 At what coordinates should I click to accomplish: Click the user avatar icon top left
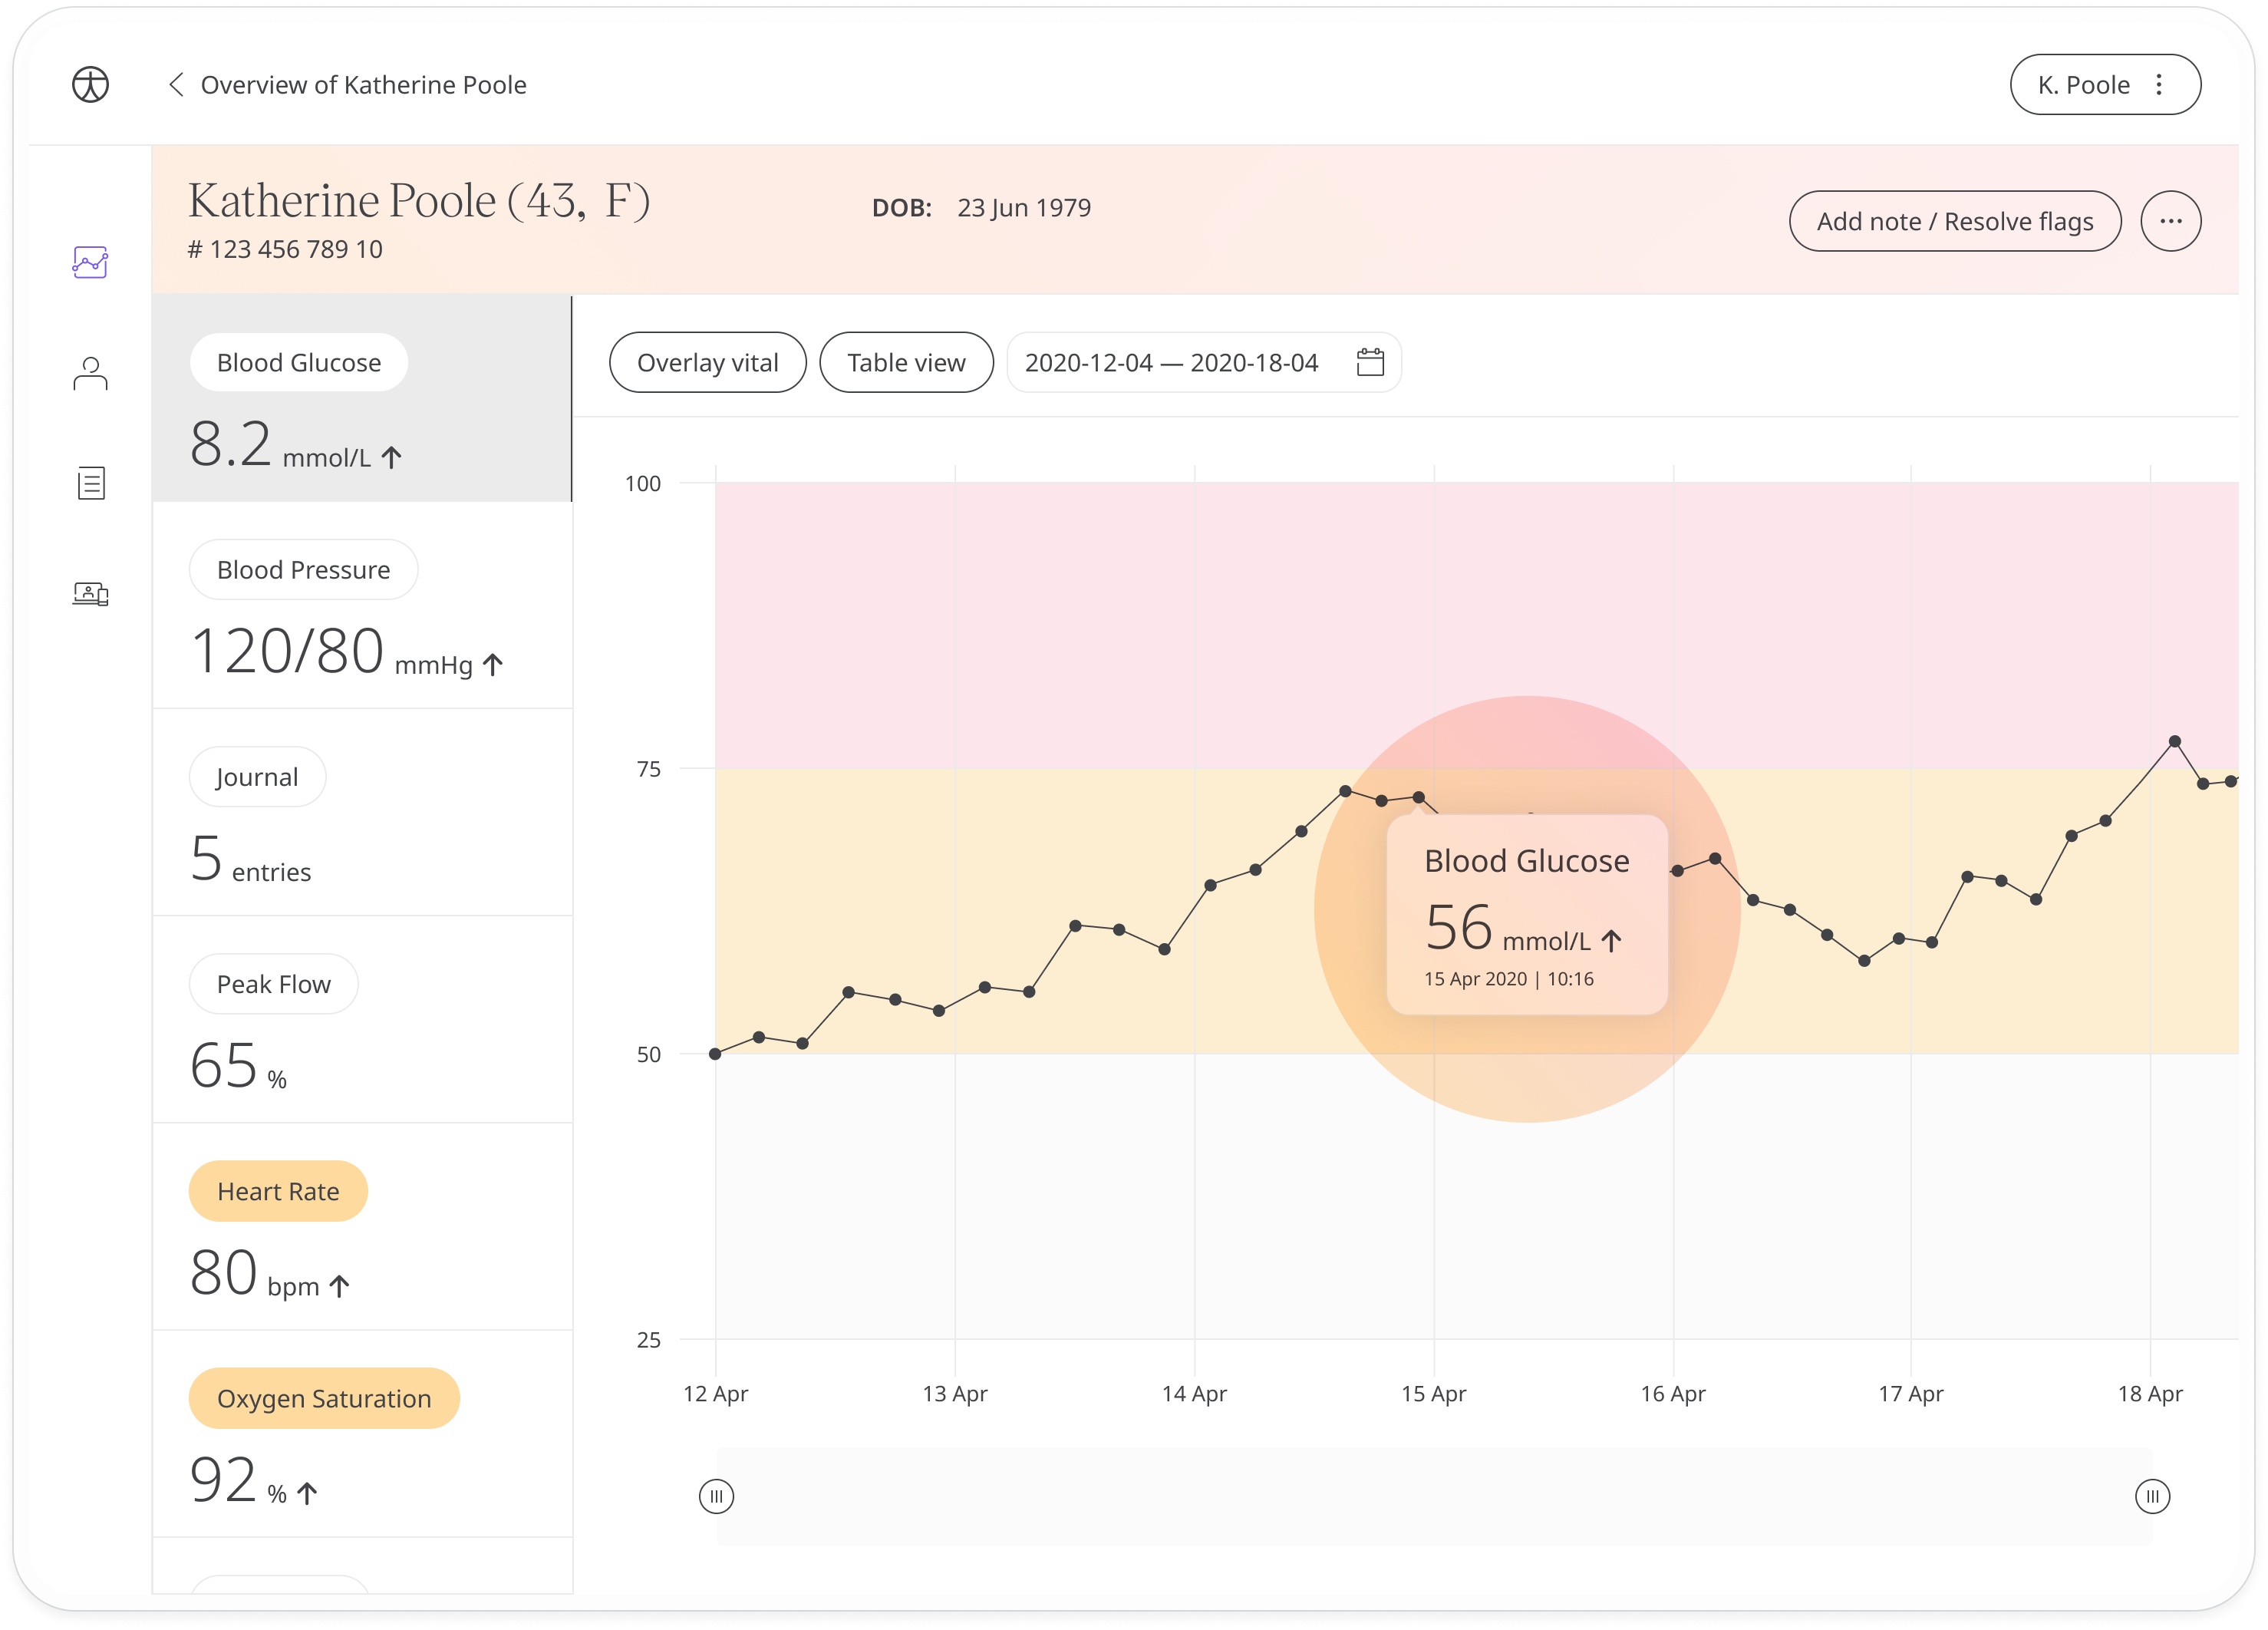coord(90,84)
